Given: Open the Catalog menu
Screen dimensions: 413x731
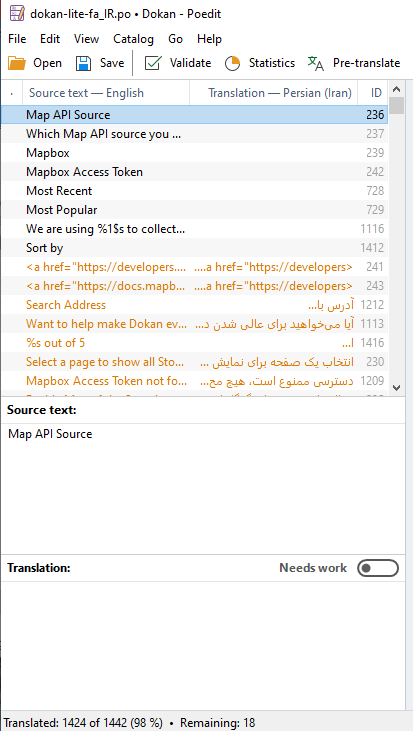Looking at the screenshot, I should click(133, 39).
